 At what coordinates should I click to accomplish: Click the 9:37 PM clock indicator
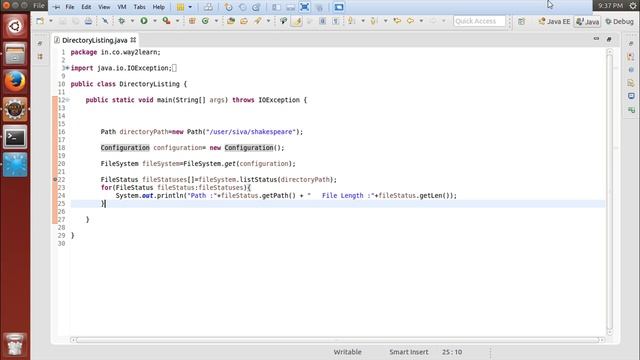[611, 6]
